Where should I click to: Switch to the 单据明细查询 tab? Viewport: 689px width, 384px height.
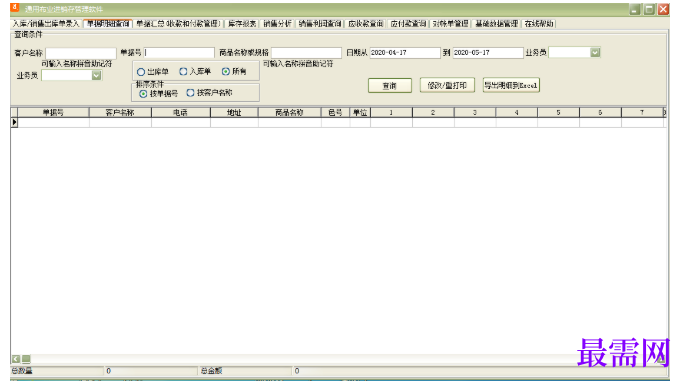point(108,24)
